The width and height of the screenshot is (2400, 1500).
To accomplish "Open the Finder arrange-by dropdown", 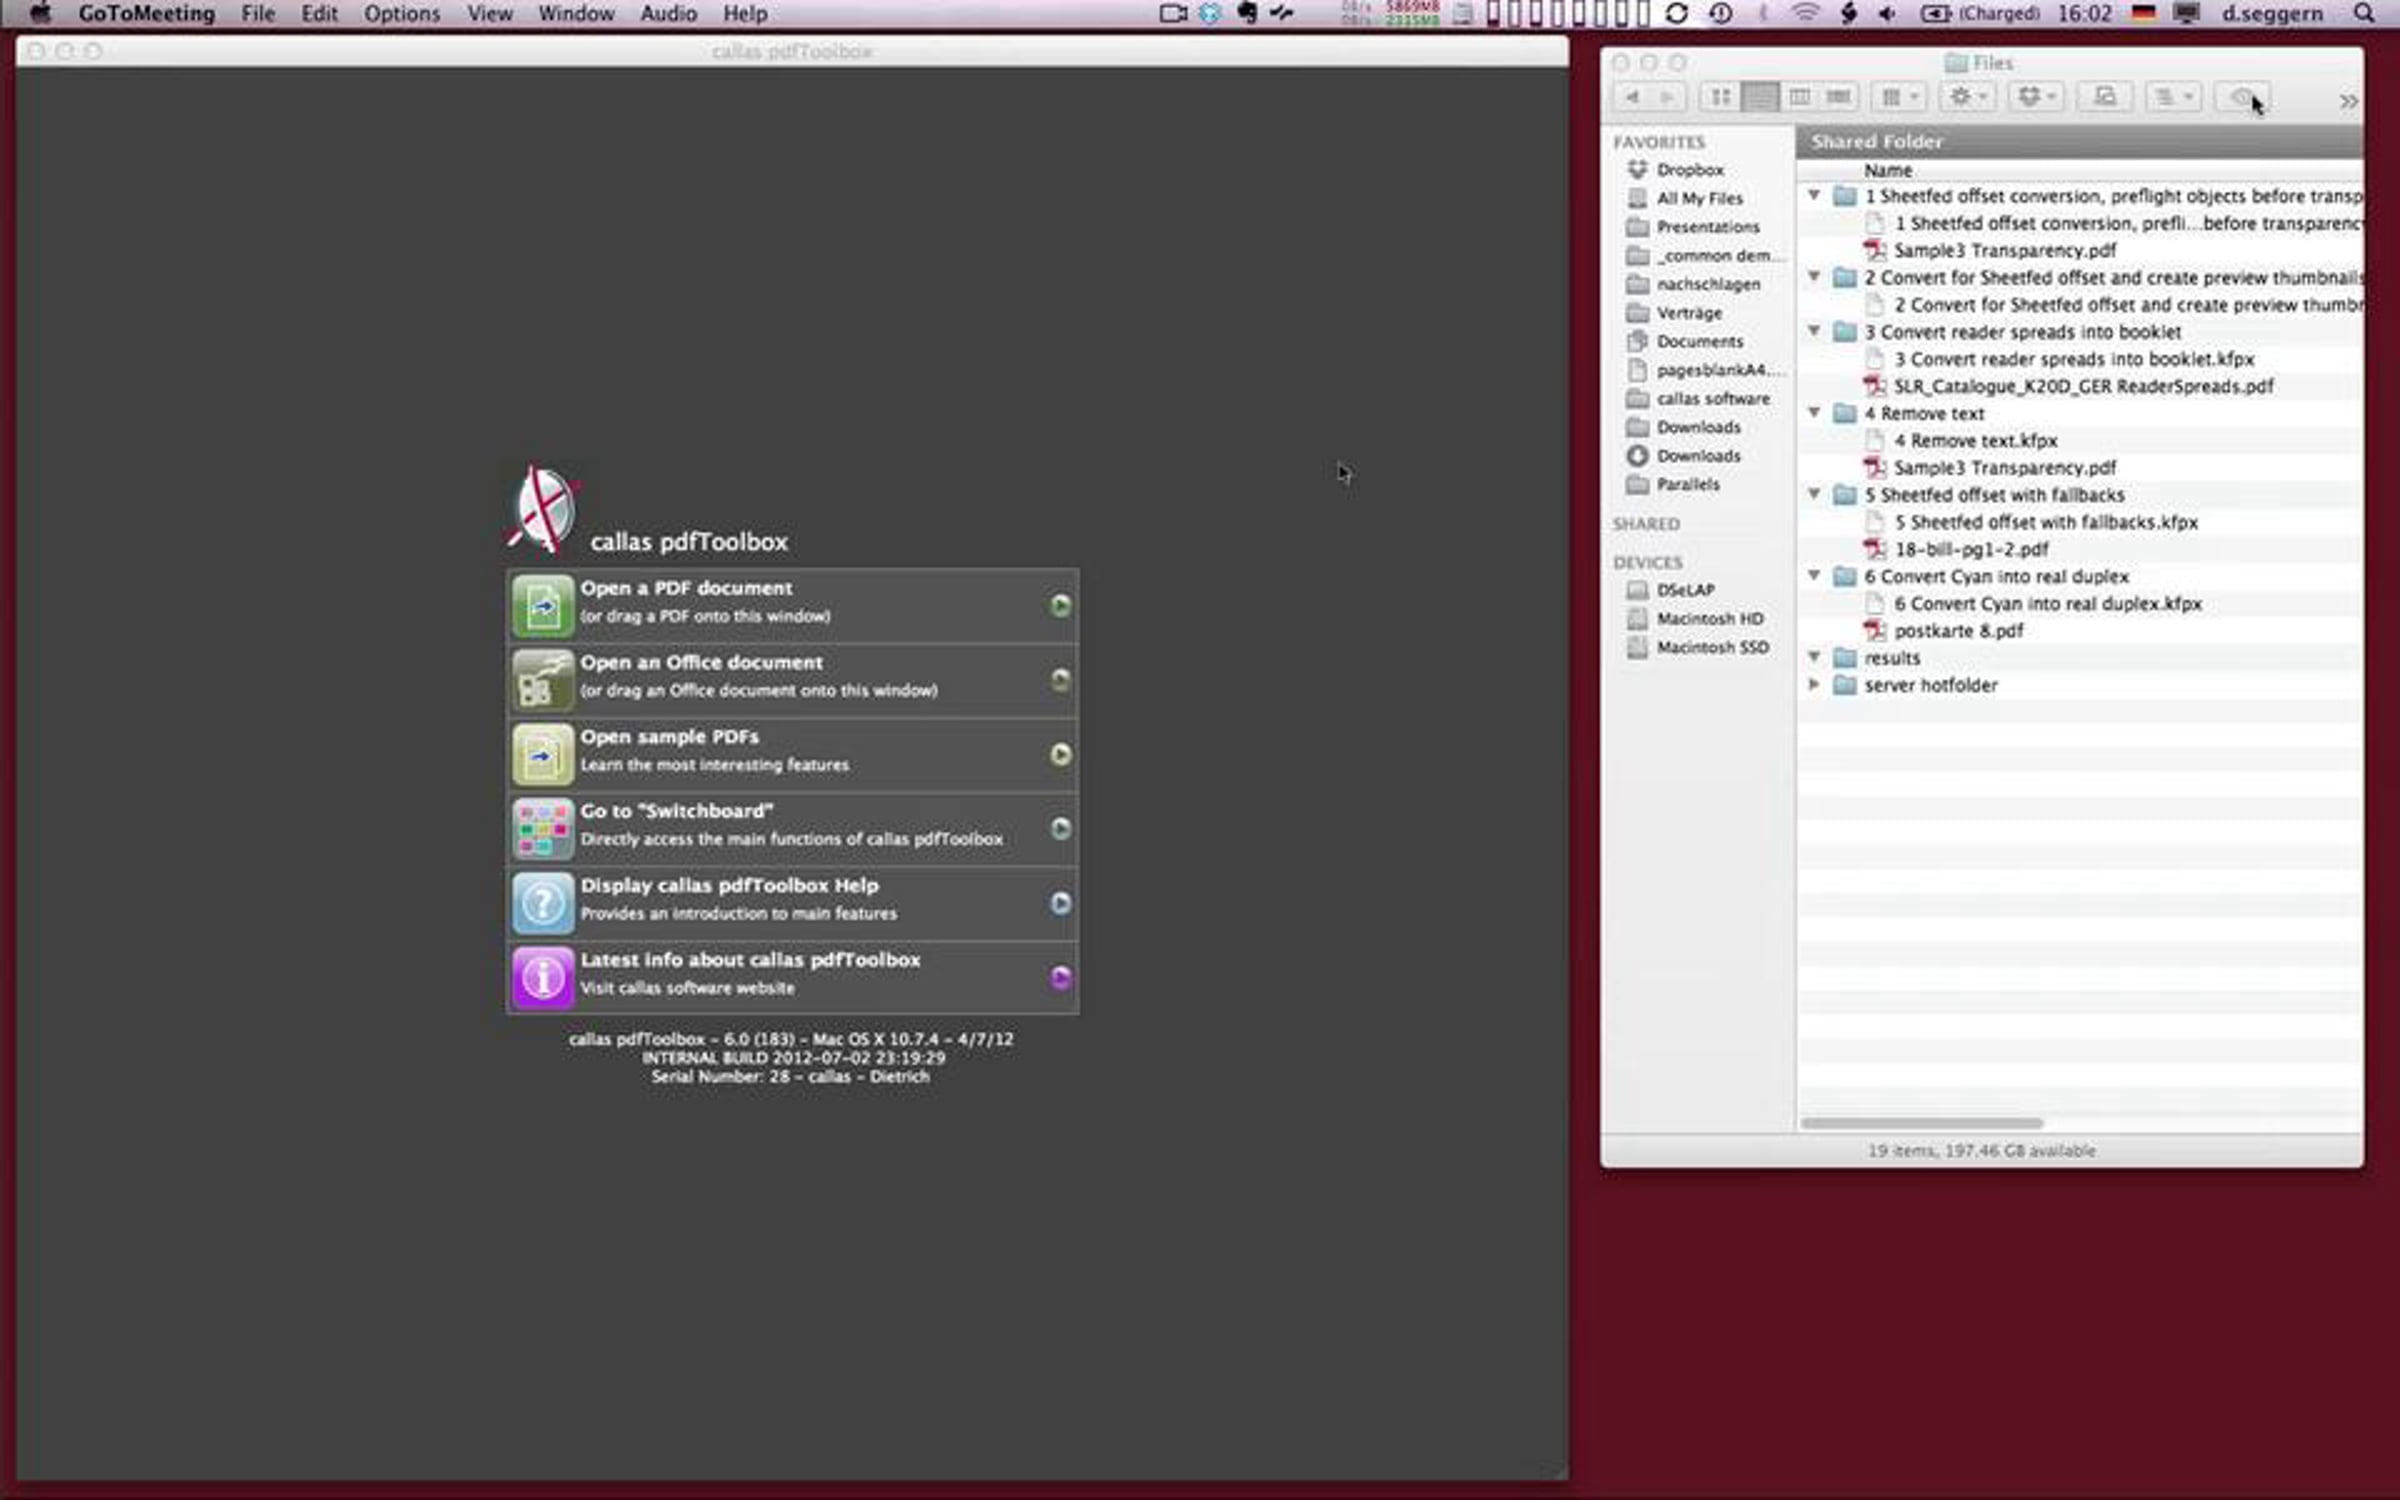I will coord(1900,97).
